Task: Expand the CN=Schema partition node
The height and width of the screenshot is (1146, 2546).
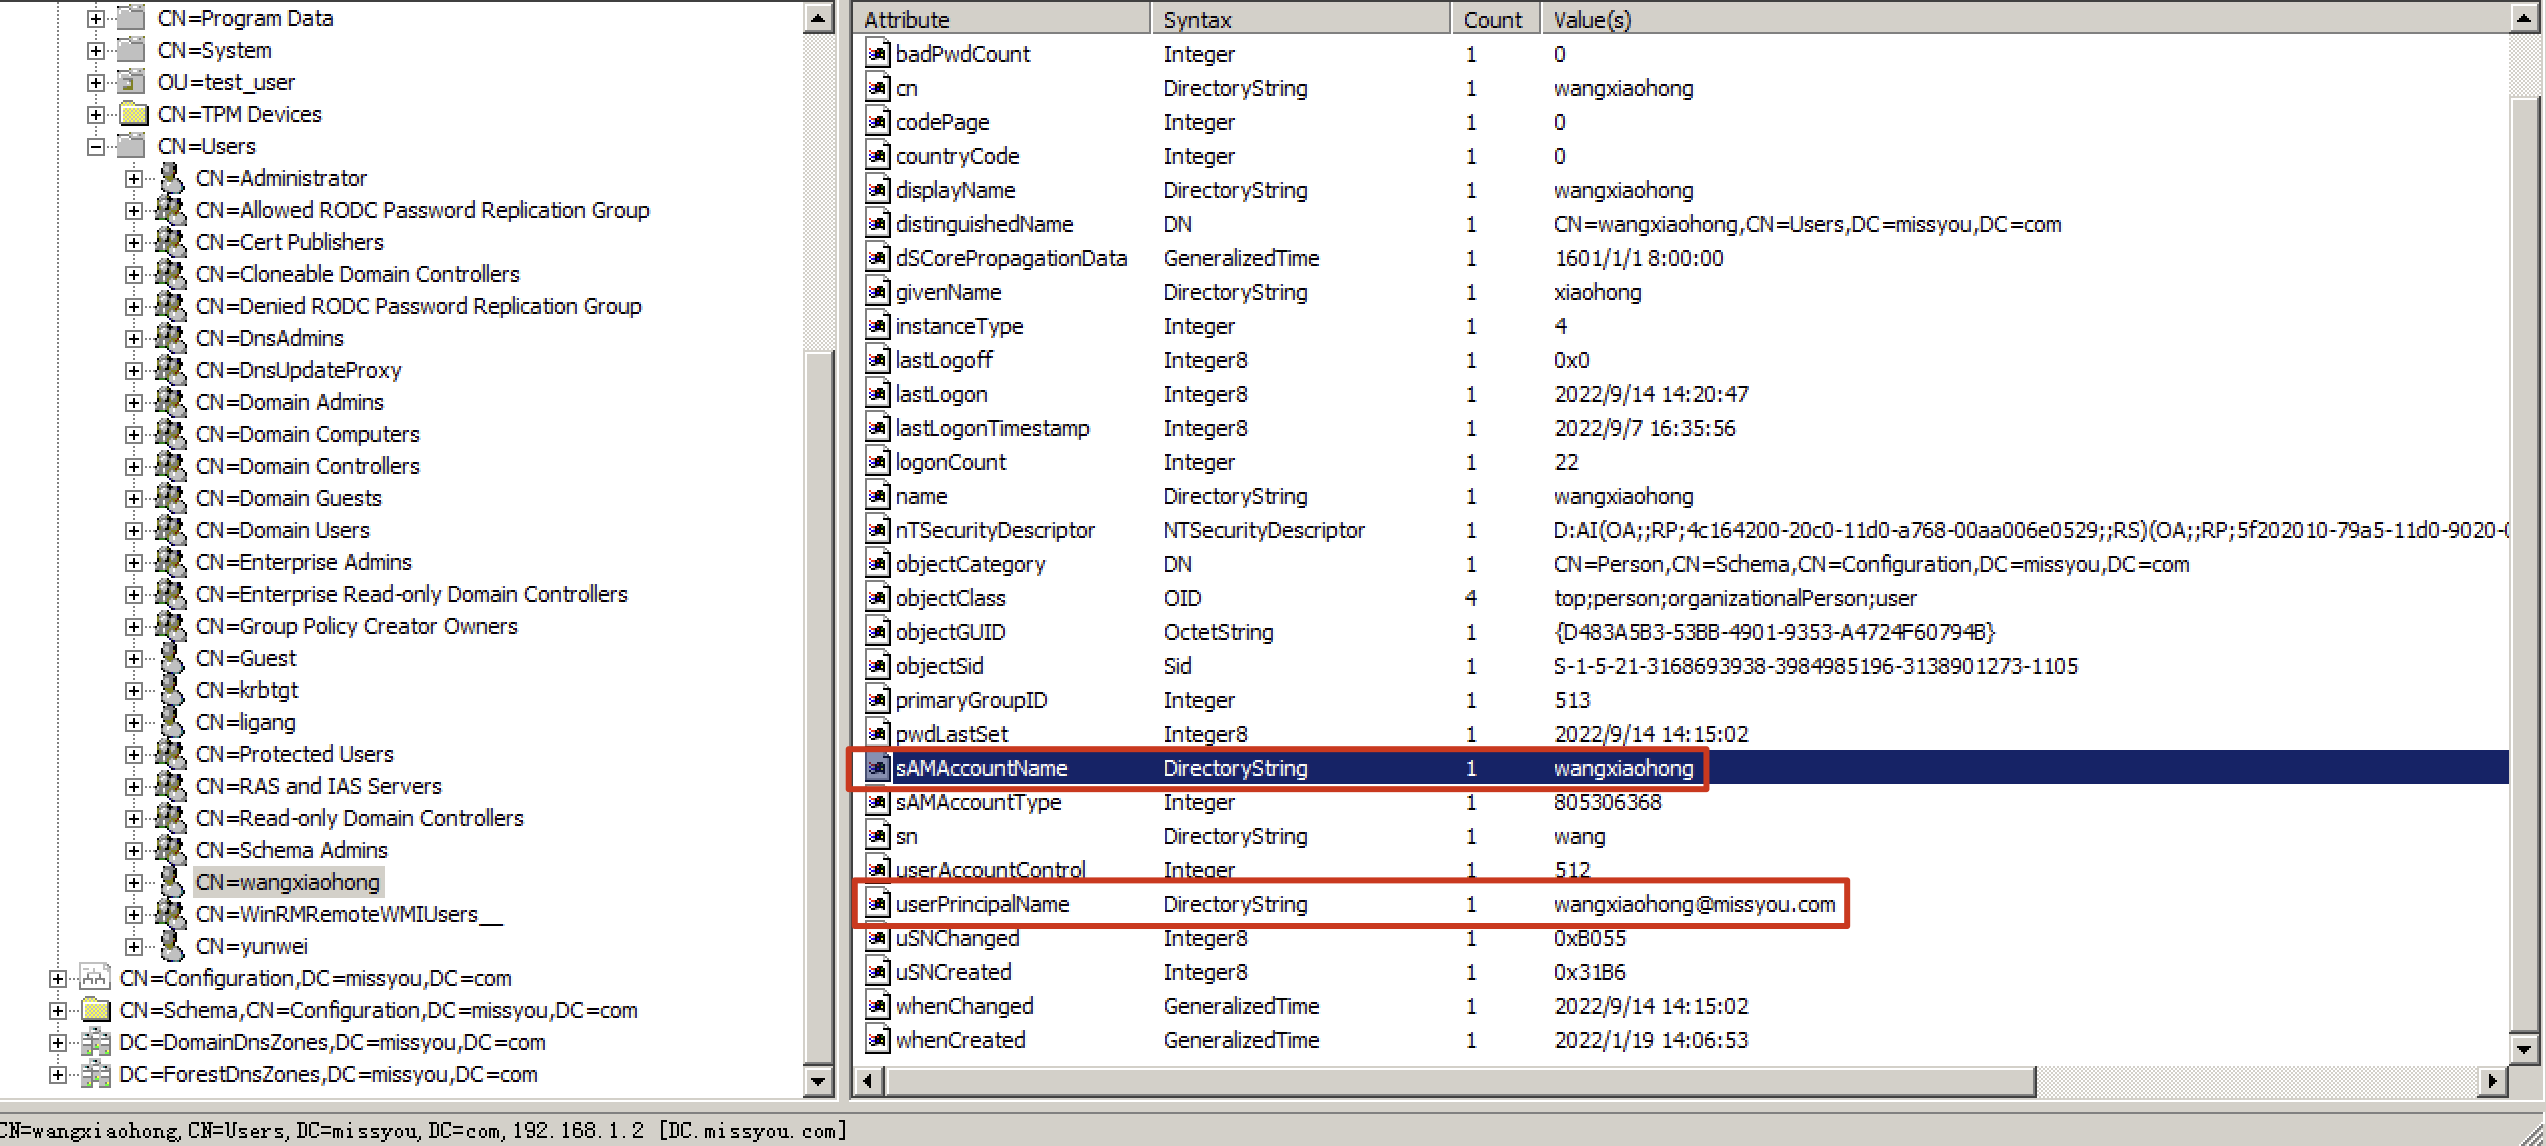Action: (58, 1010)
